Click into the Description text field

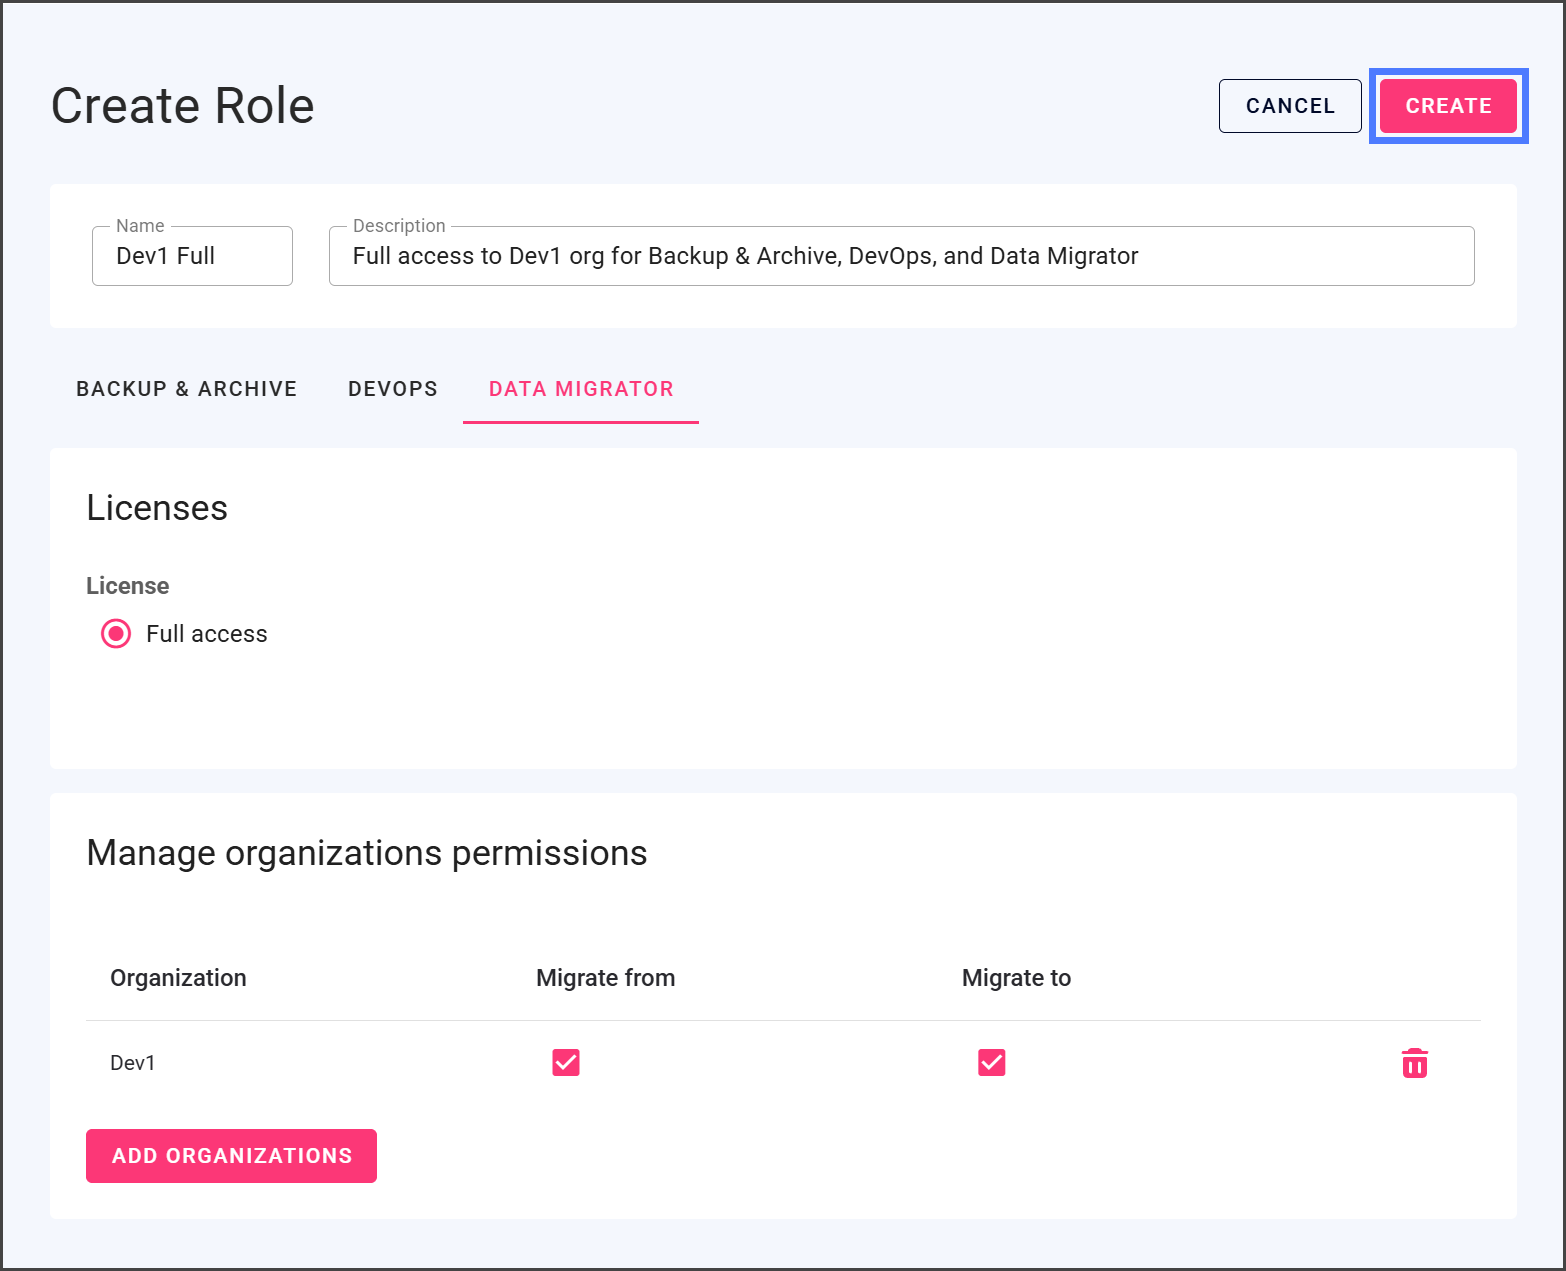[x=900, y=257]
